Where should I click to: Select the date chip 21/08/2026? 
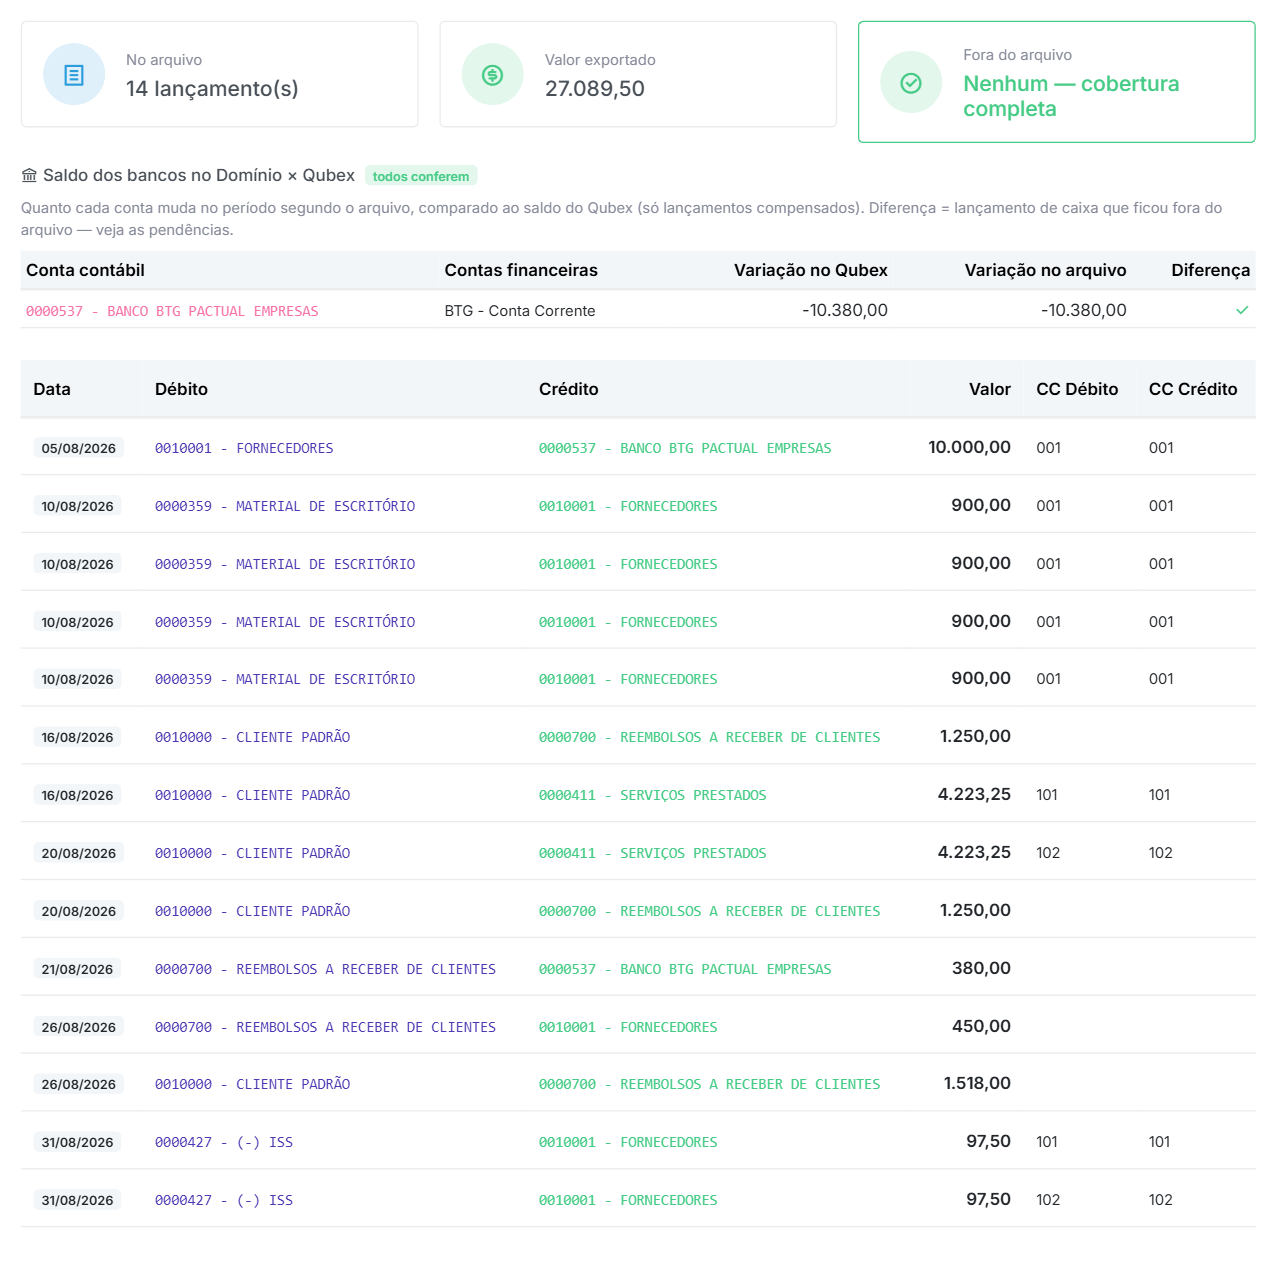77,969
